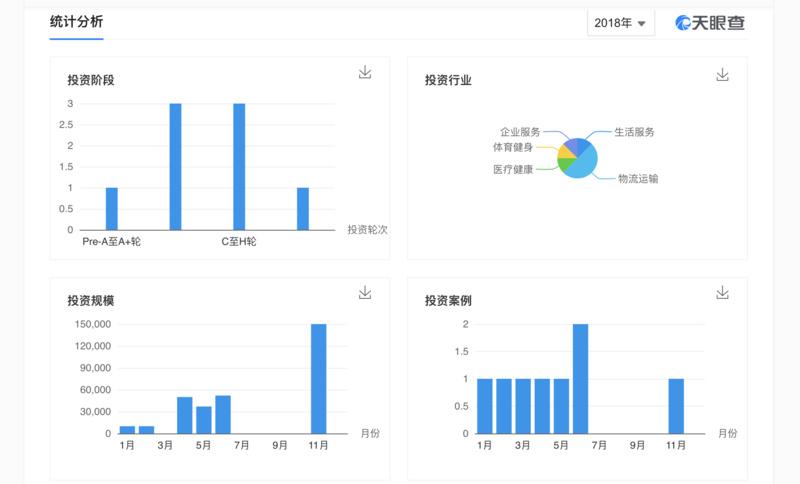Viewport: 800px width, 484px height.
Task: Click the 物流运输 label in pie chart
Action: pyautogui.click(x=638, y=179)
